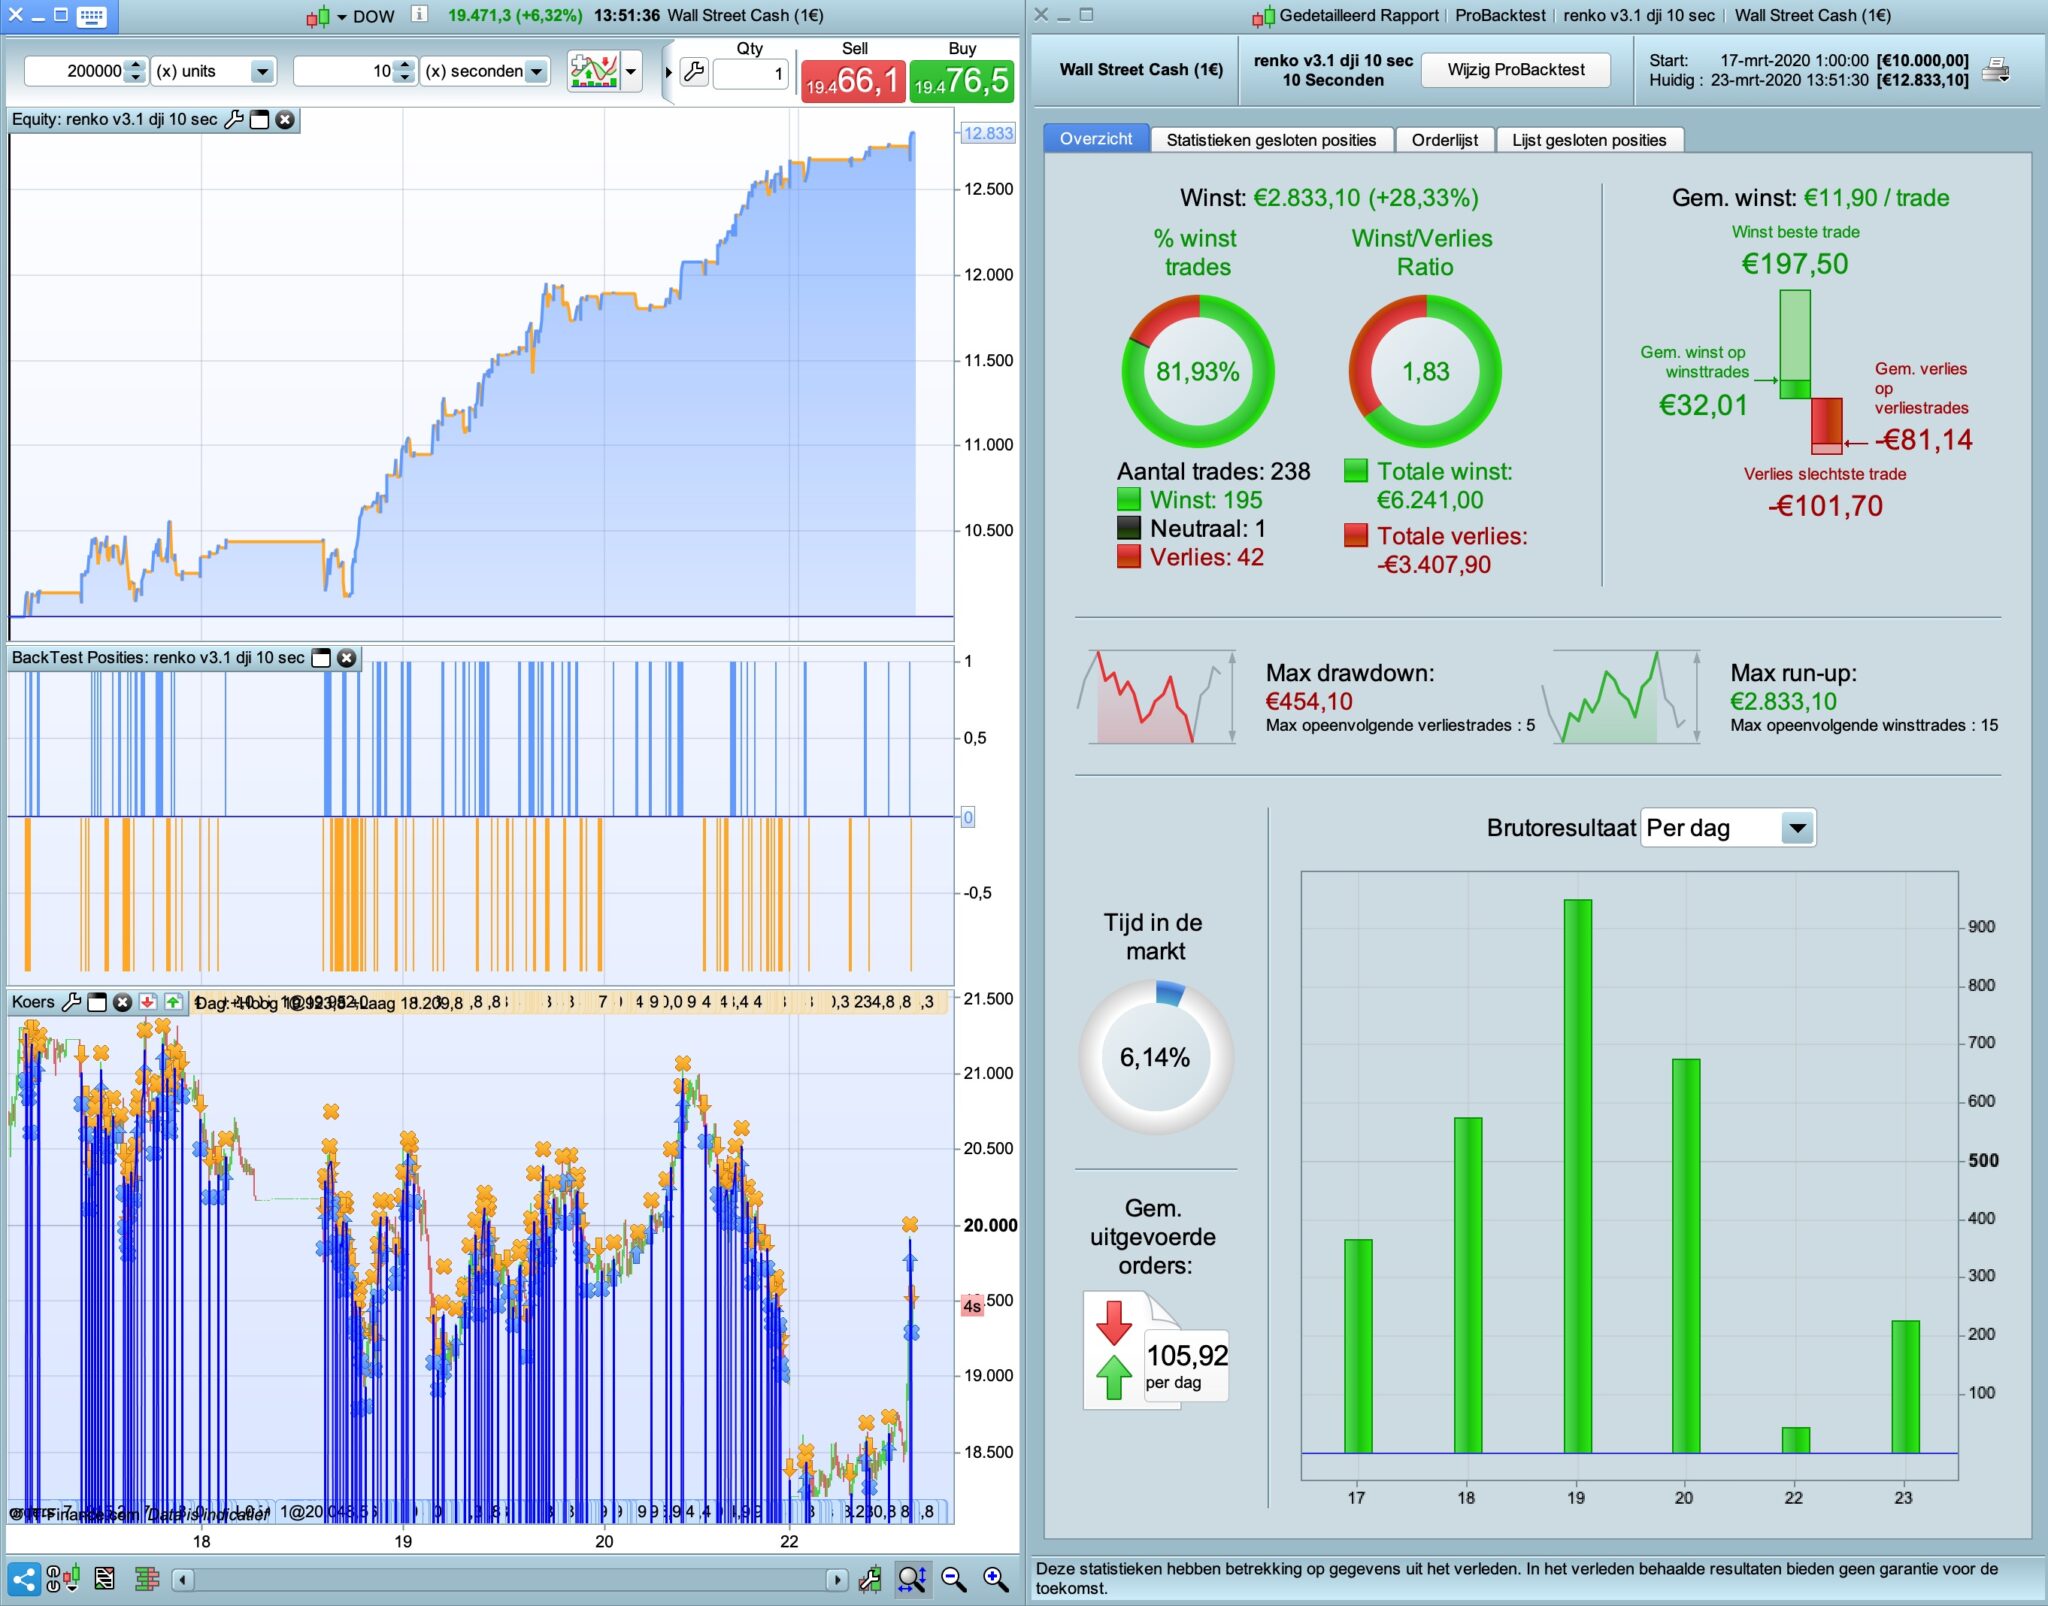Open the indicators and trading systems icon
Image resolution: width=2048 pixels, height=1606 pixels.
click(x=593, y=71)
